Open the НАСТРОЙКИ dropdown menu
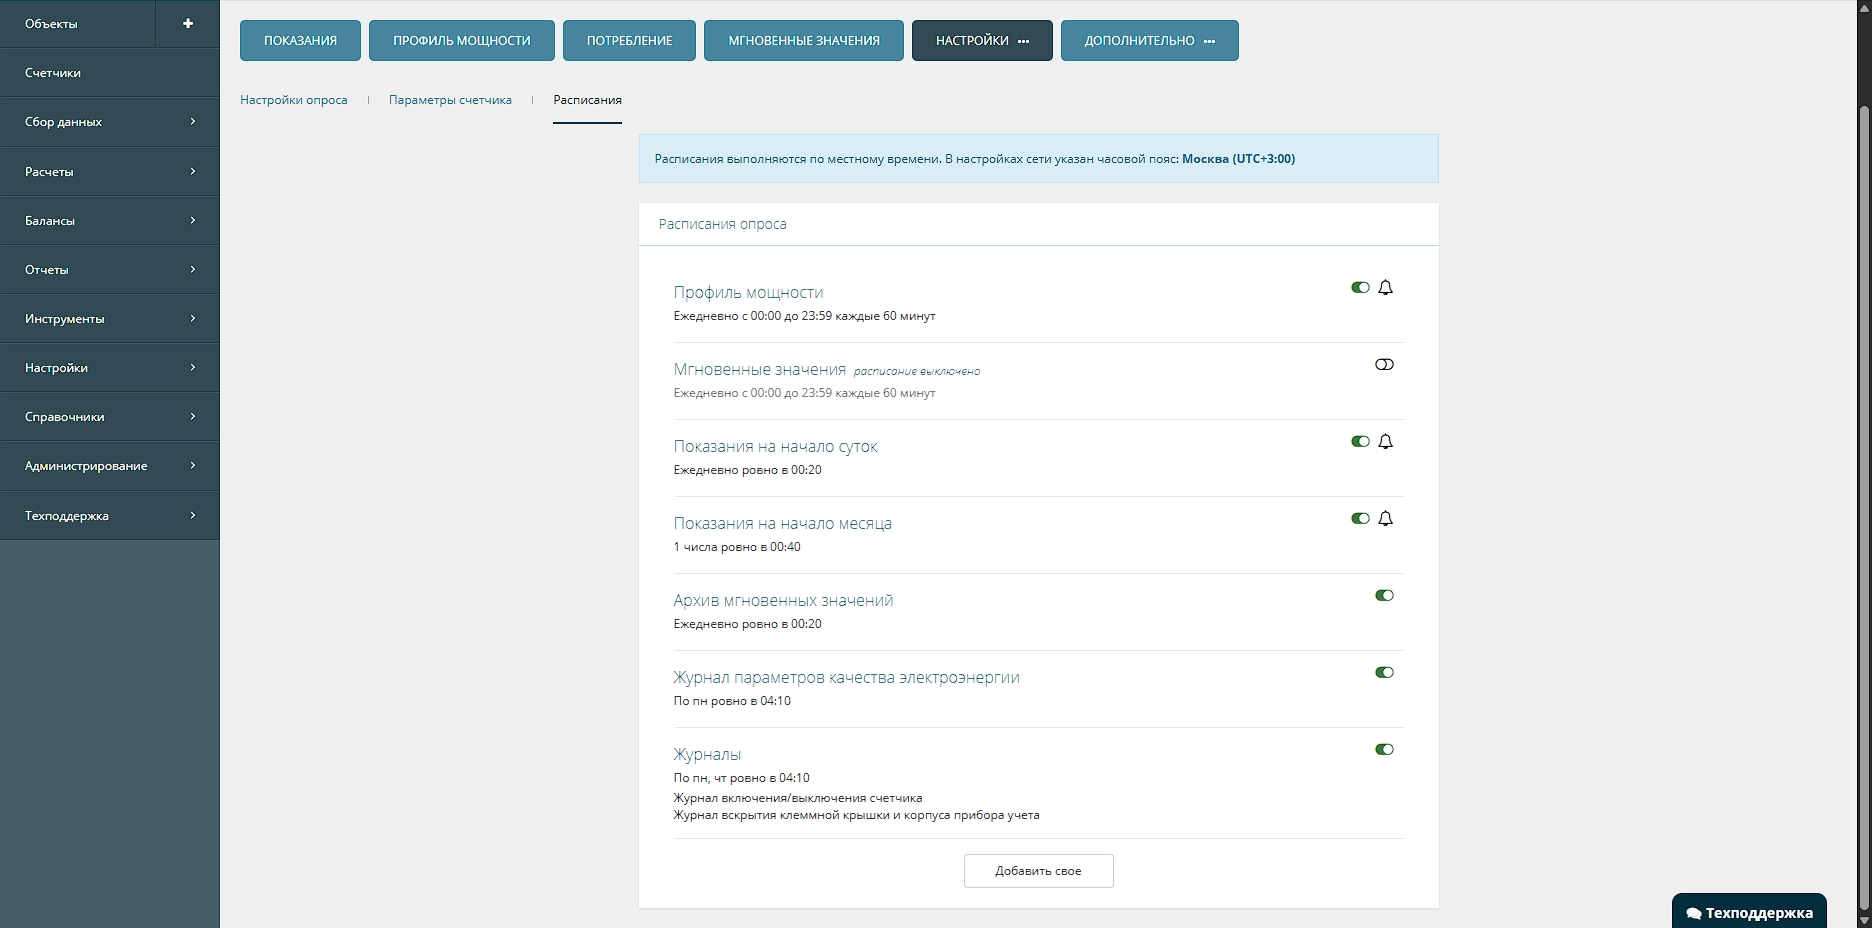The image size is (1872, 928). pos(981,41)
